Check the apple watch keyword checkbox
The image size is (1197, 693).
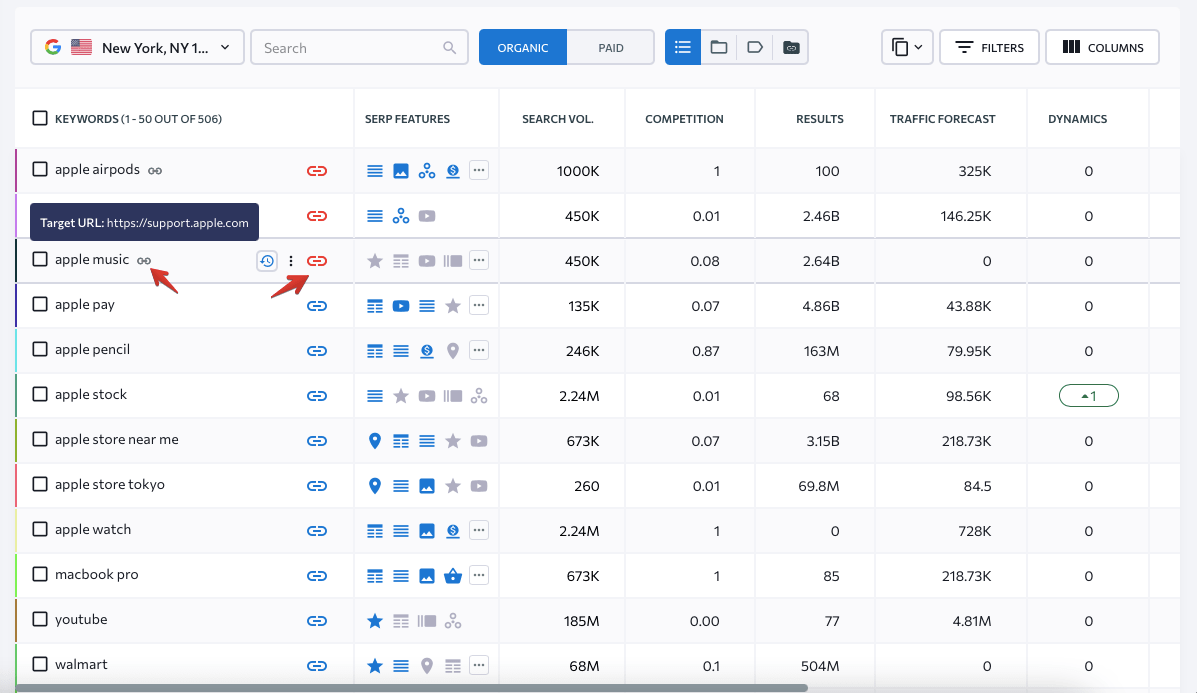(x=40, y=530)
